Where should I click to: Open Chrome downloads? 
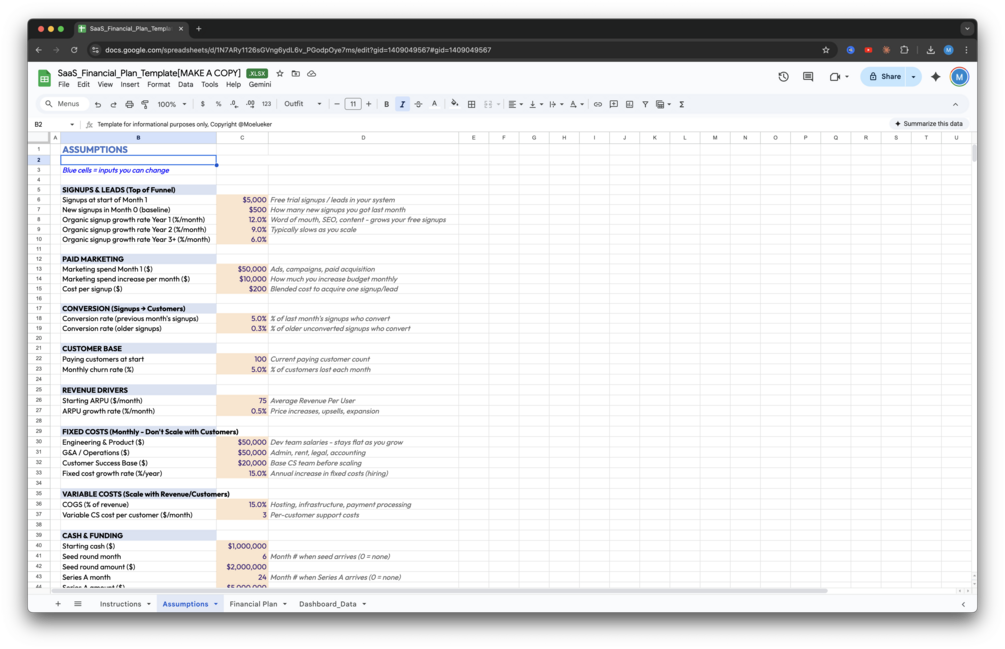pyautogui.click(x=931, y=50)
